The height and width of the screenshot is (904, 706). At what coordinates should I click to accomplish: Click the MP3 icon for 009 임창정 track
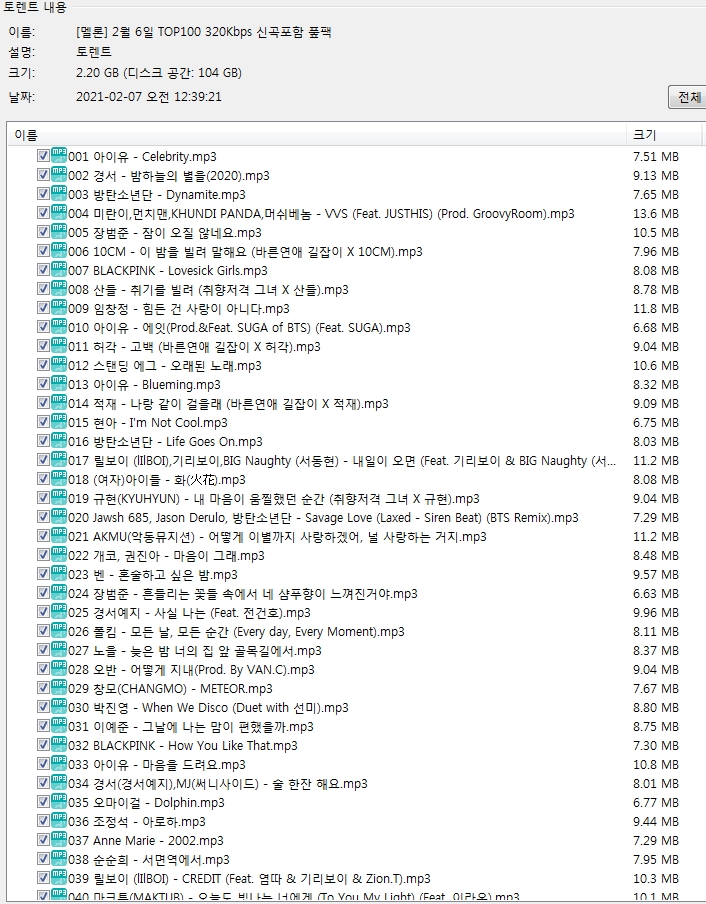click(x=59, y=307)
